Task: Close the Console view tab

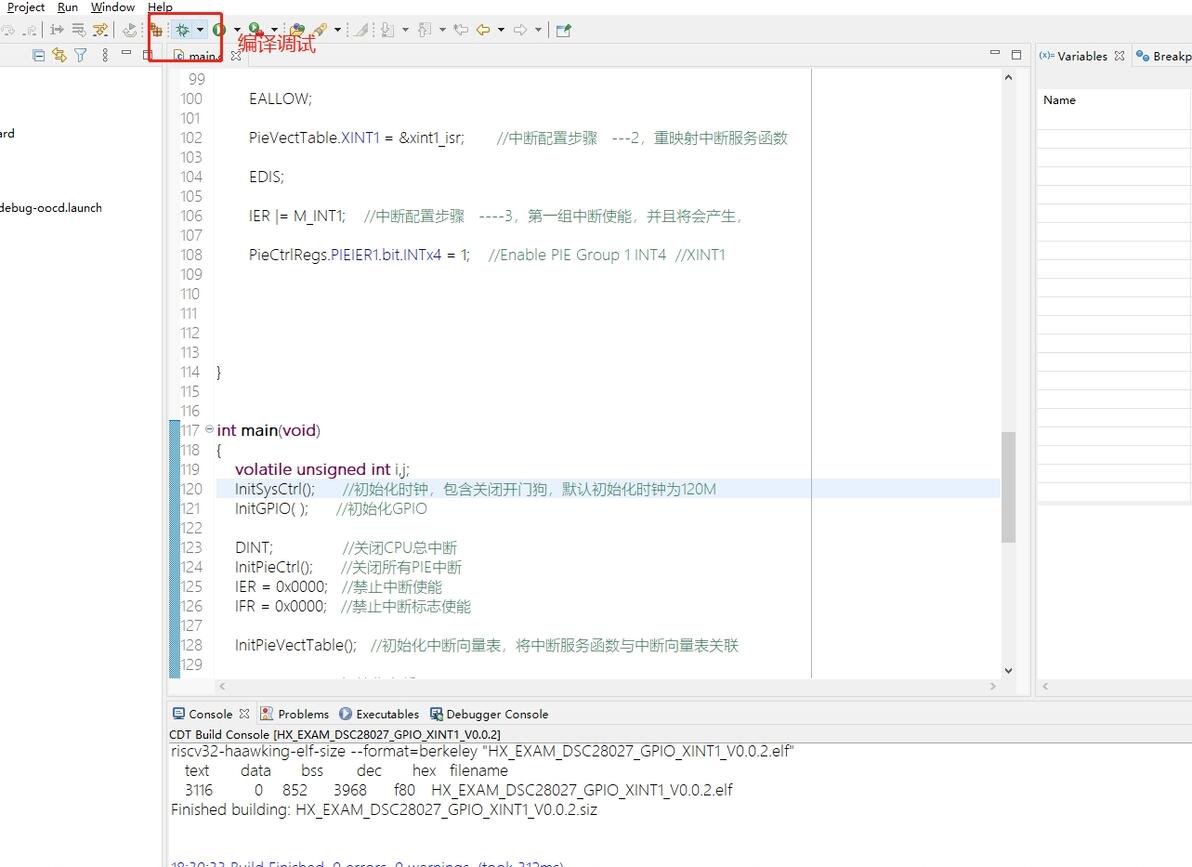Action: pos(244,713)
